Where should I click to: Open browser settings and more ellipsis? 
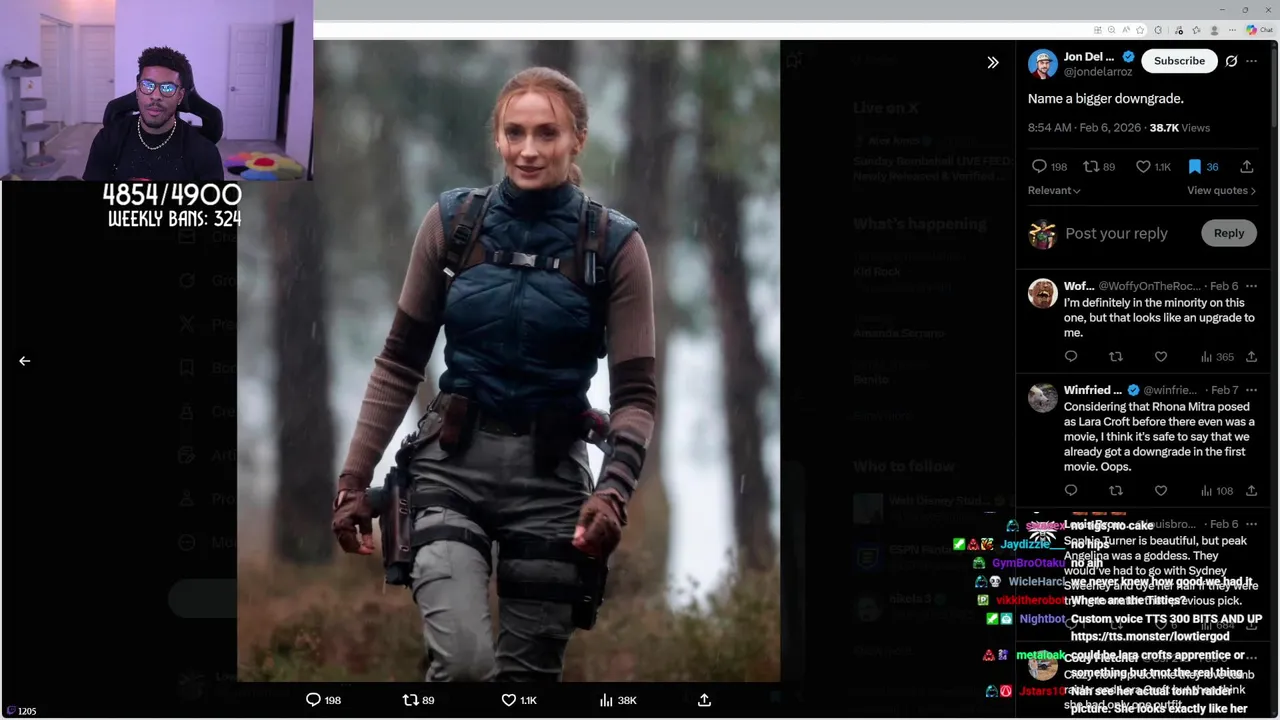[x=1232, y=30]
